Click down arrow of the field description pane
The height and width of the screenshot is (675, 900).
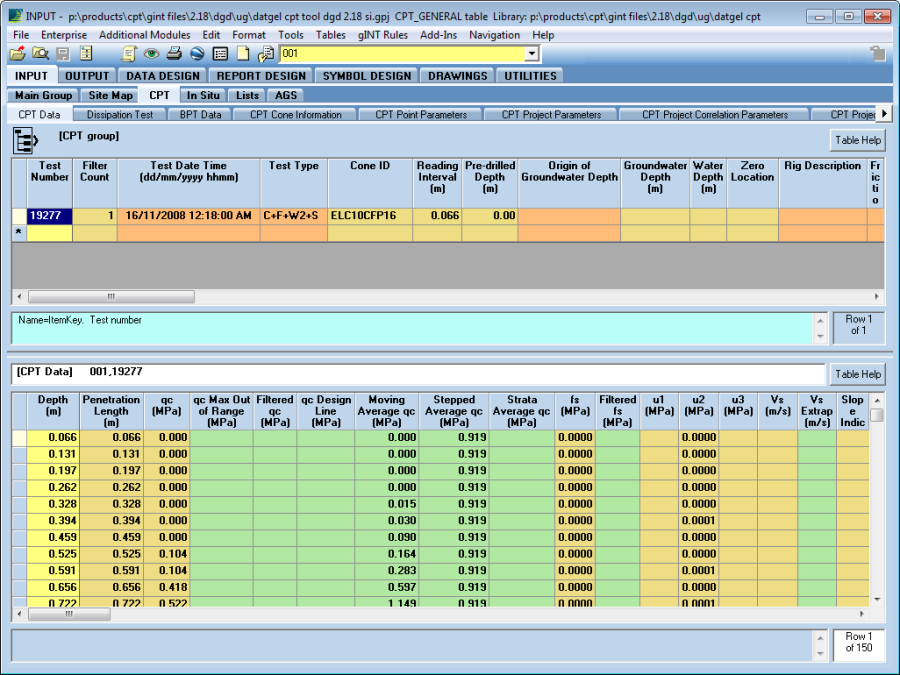[x=820, y=337]
